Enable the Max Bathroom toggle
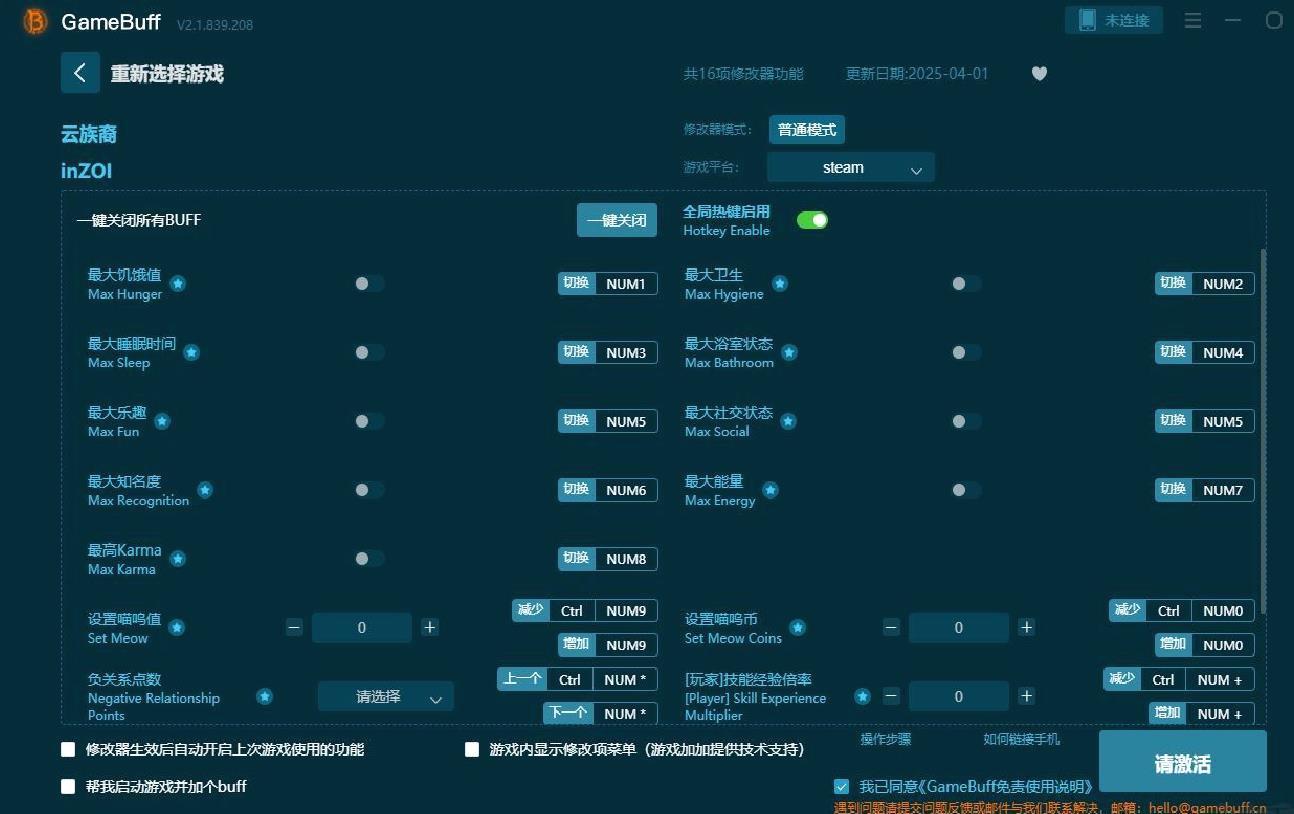 coord(966,353)
